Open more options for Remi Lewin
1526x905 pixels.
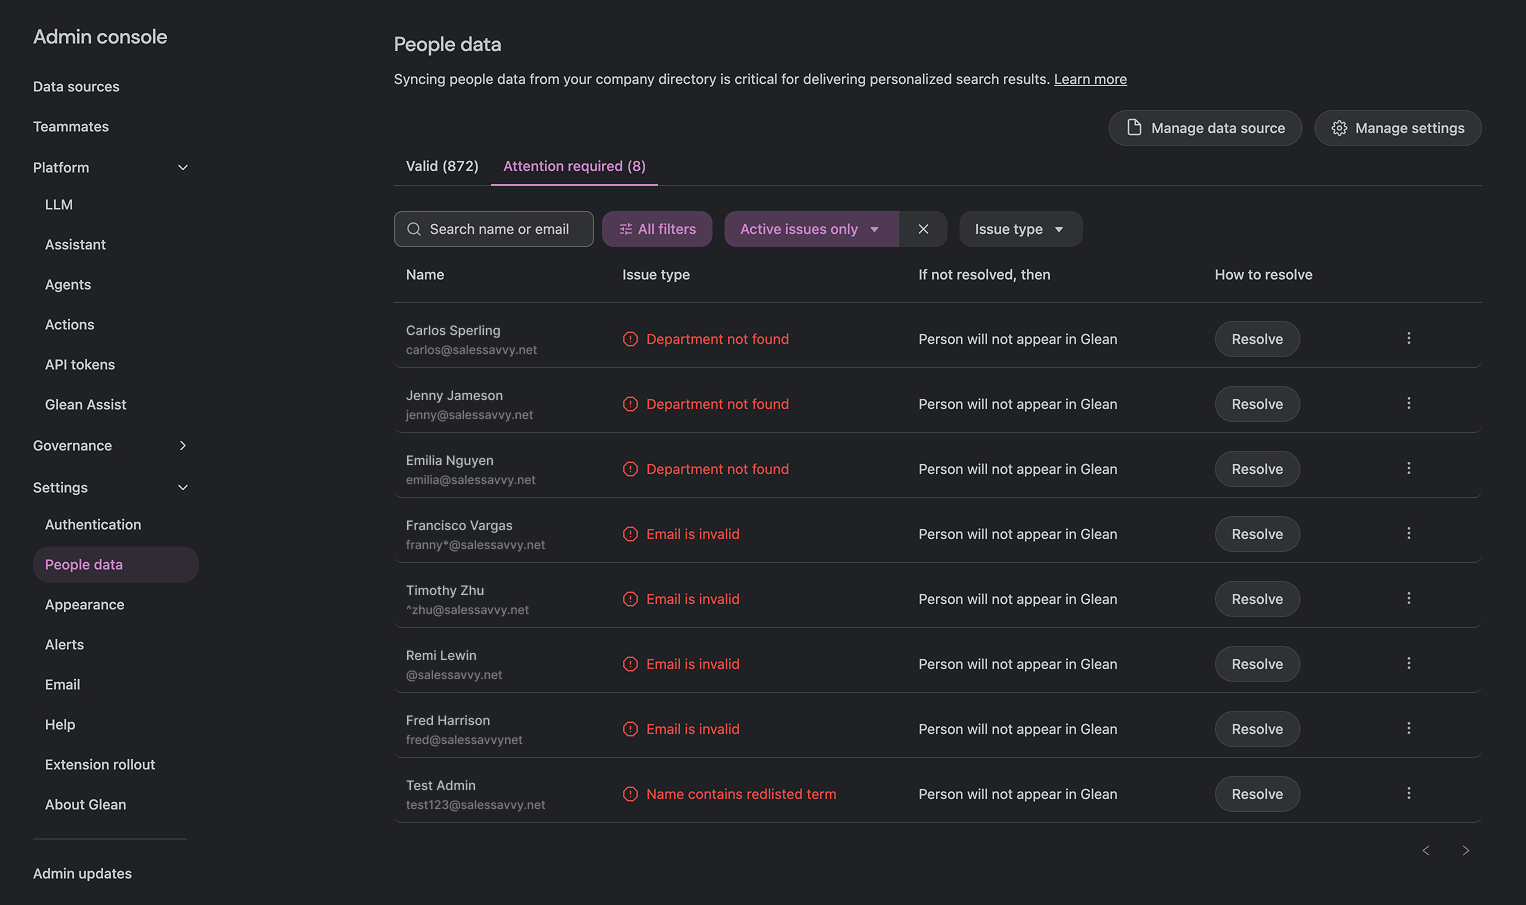click(x=1408, y=664)
